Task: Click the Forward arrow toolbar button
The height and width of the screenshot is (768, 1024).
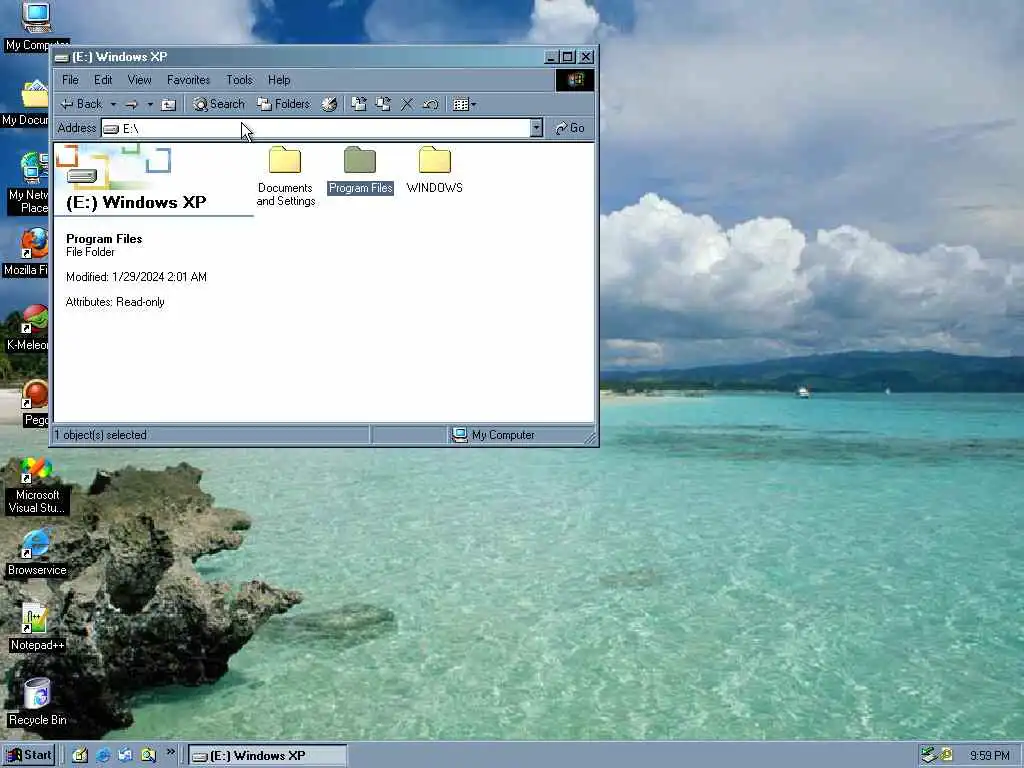Action: (131, 104)
